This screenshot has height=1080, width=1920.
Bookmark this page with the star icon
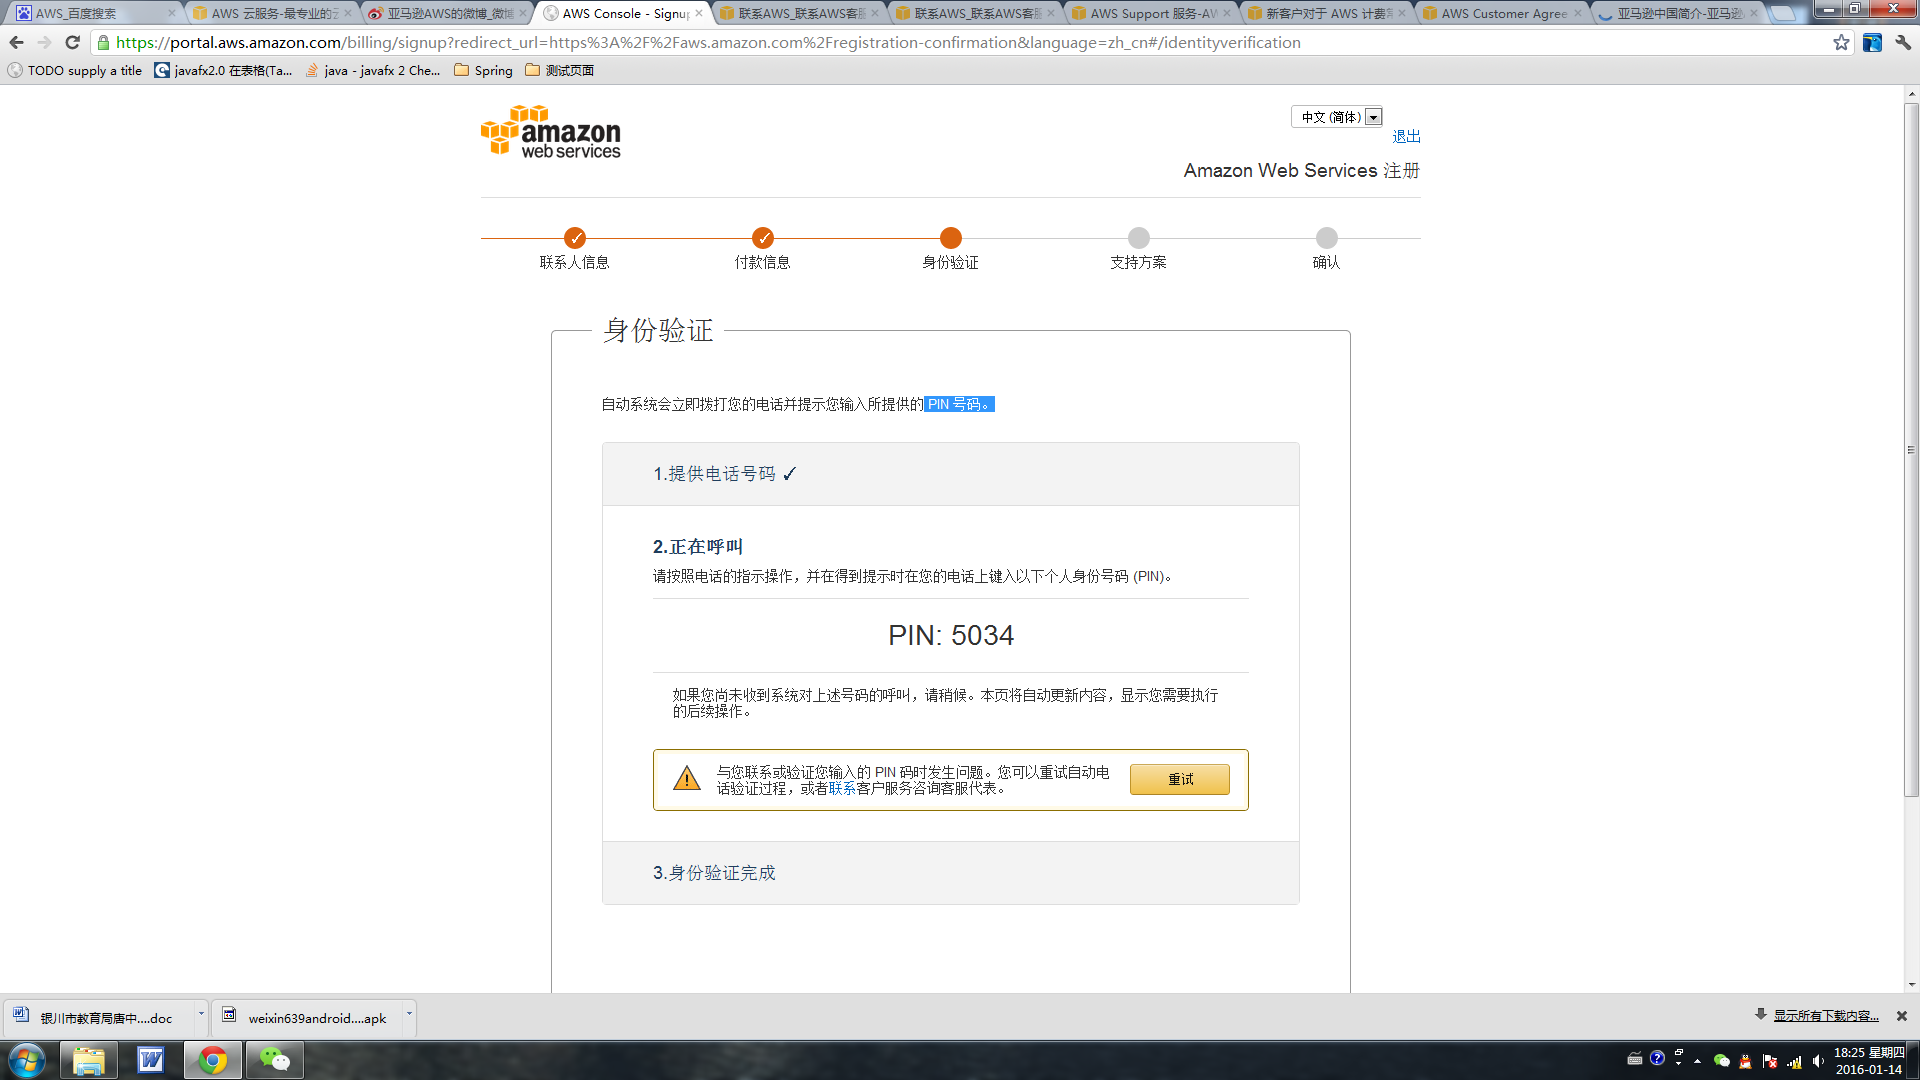tap(1841, 42)
